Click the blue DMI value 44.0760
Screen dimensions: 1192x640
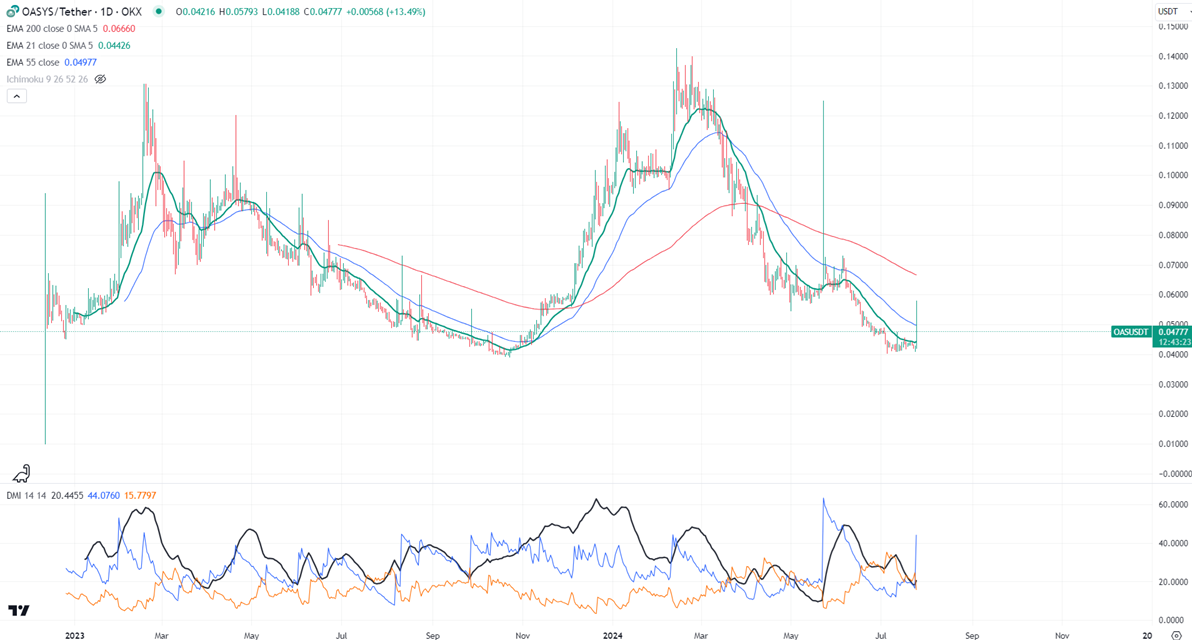pyautogui.click(x=103, y=496)
